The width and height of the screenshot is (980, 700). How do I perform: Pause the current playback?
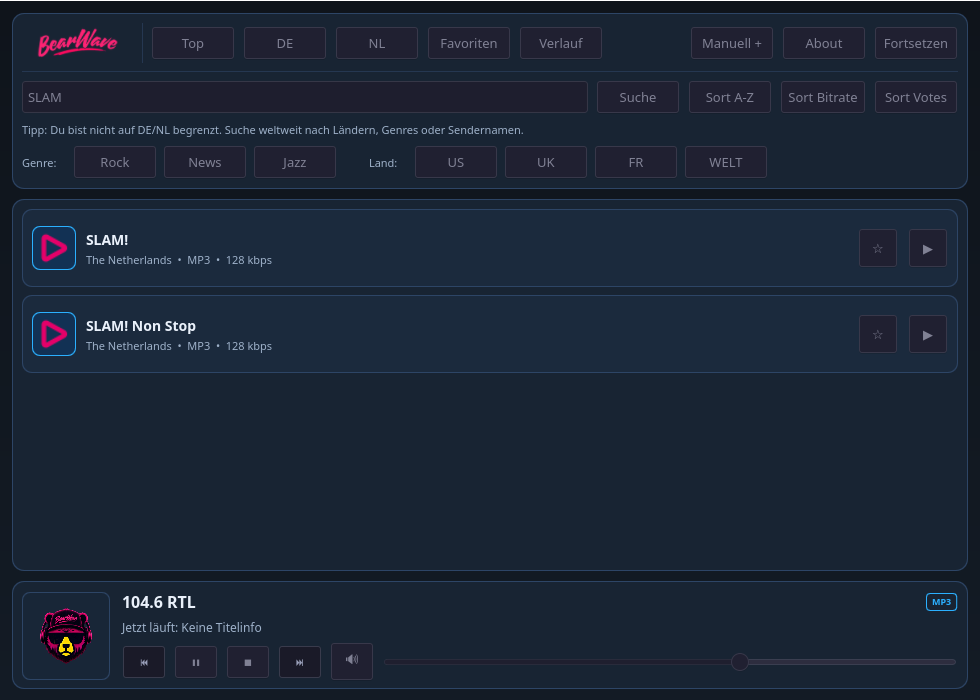196,662
